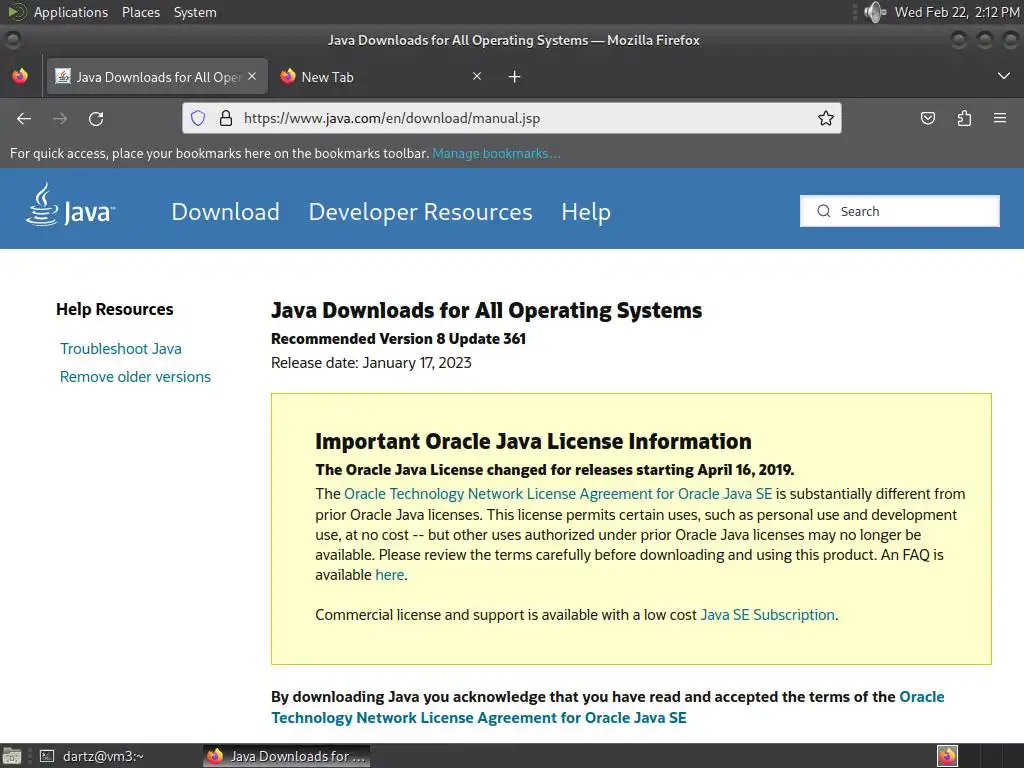Screen dimensions: 1024x768
Task: Show site security via padlock icon
Action: pos(226,118)
